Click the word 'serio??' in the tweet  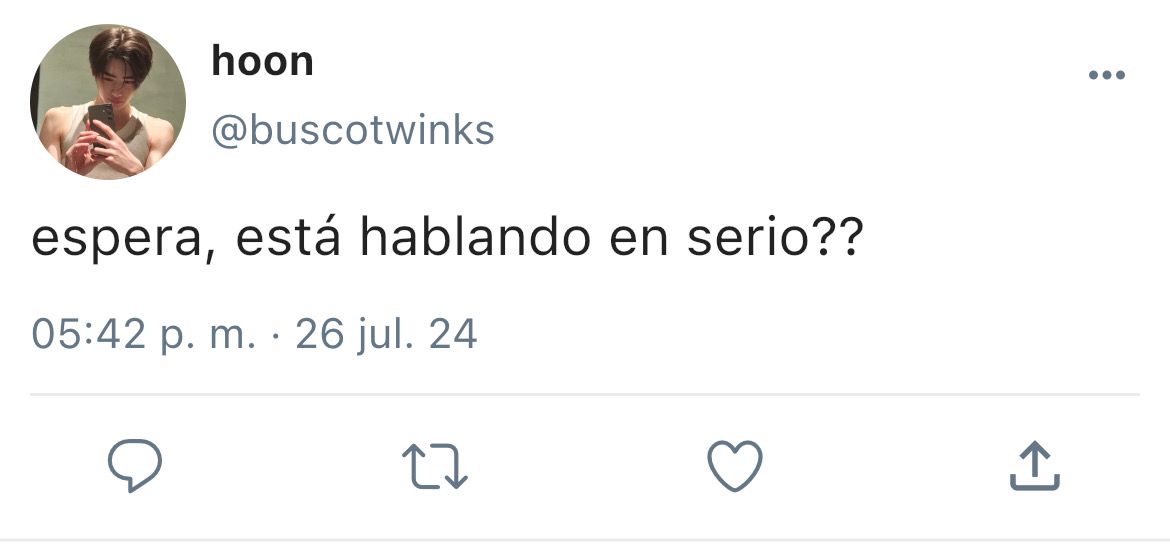pyautogui.click(x=775, y=239)
